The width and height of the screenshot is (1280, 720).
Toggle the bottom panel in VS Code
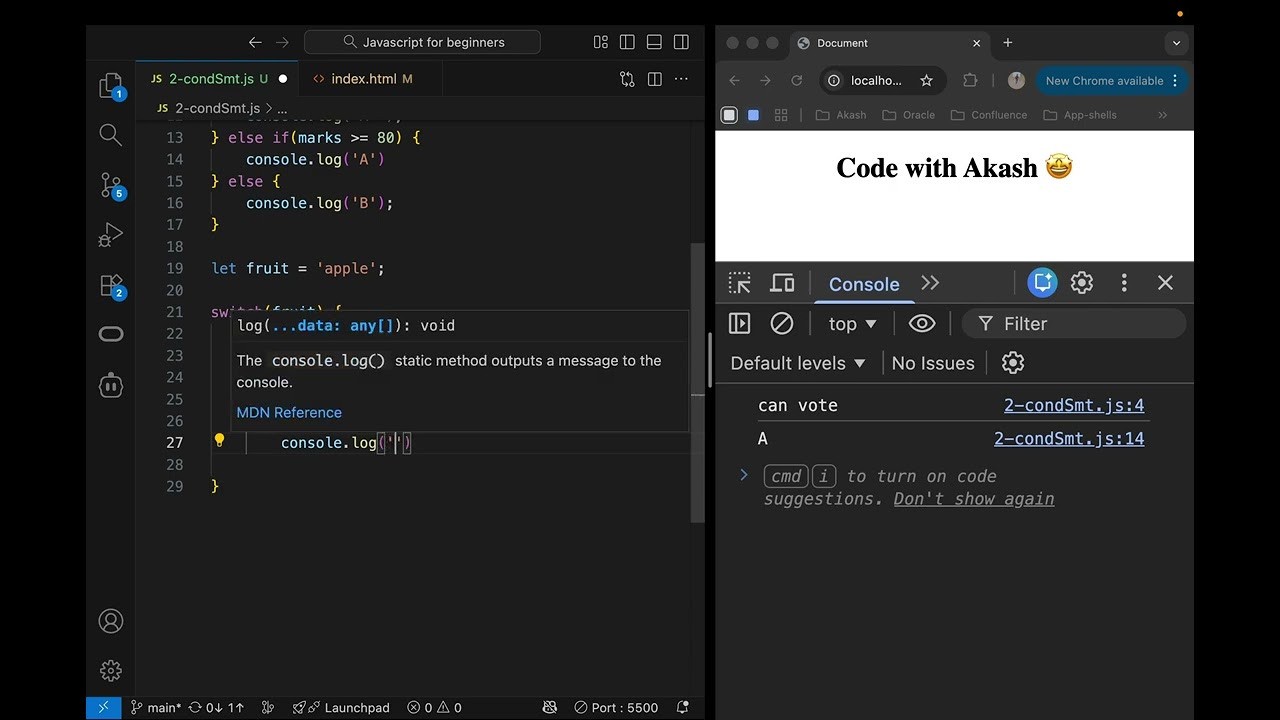[654, 42]
